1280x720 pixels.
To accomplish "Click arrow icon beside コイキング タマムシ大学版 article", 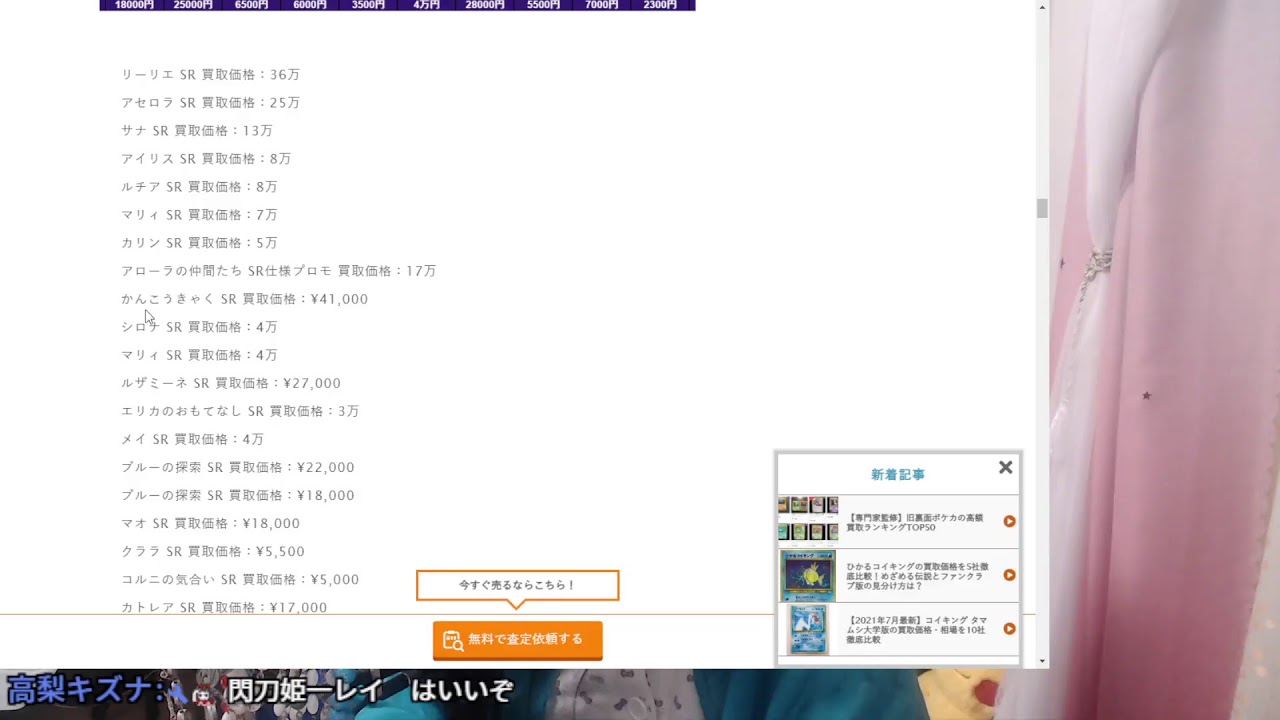I will click(x=1009, y=629).
